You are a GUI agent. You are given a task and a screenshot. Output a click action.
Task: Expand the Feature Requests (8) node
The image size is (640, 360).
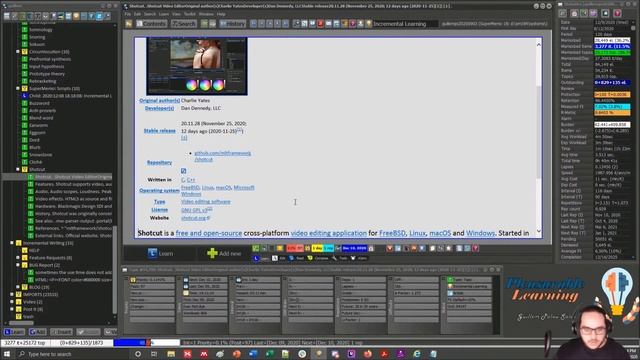[18, 258]
